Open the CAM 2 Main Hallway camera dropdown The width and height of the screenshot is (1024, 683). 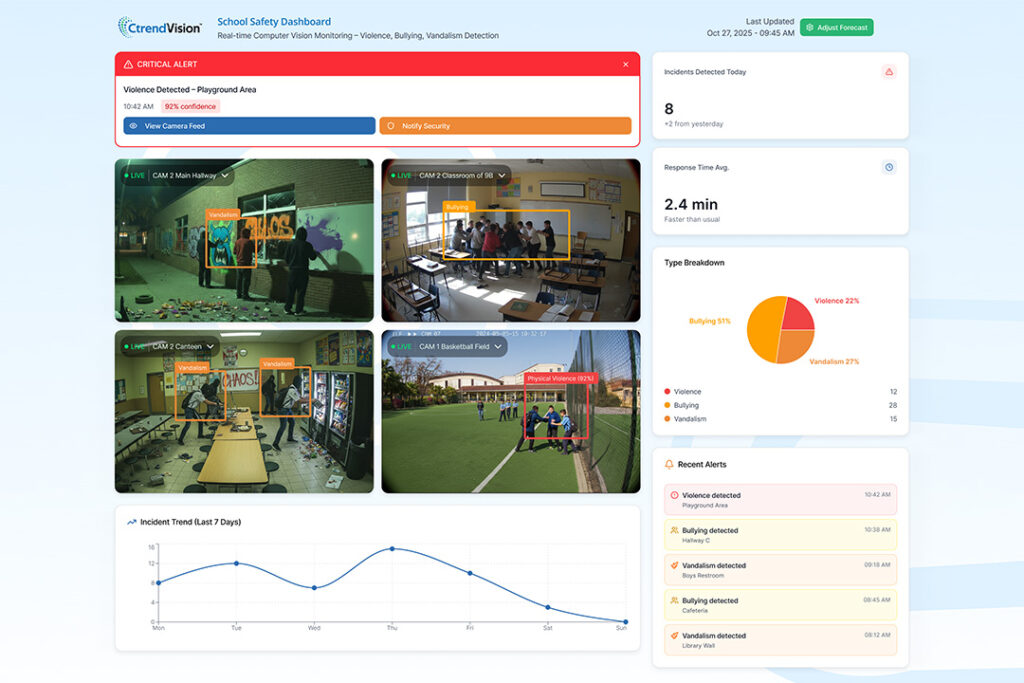(225, 173)
